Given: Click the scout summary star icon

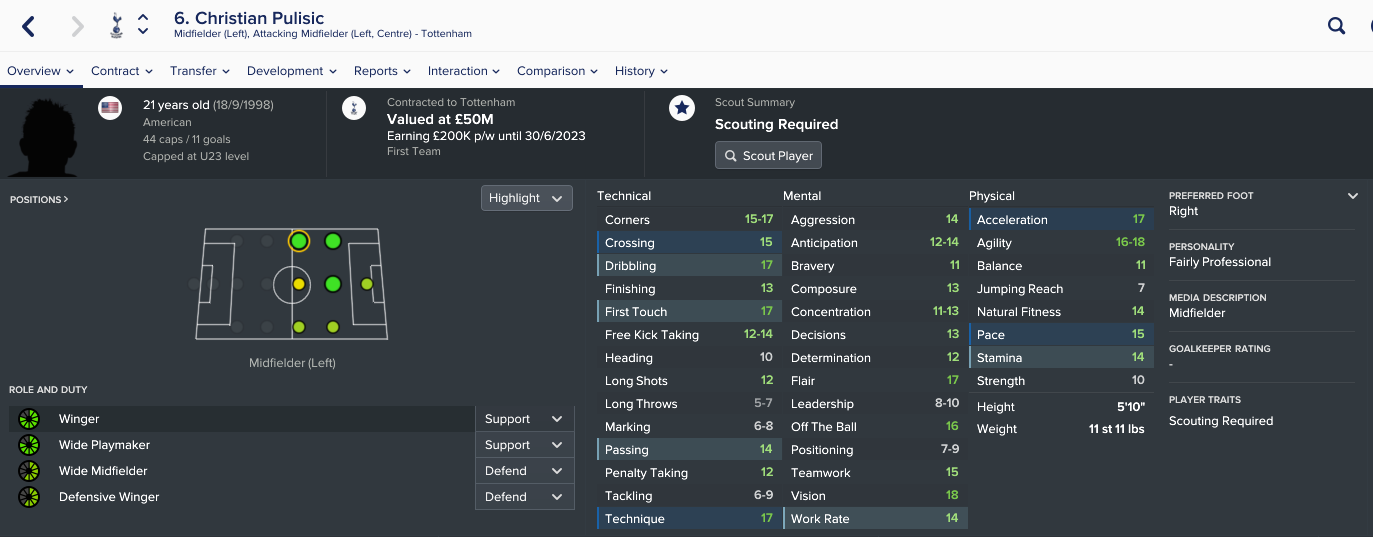Looking at the screenshot, I should [x=682, y=108].
